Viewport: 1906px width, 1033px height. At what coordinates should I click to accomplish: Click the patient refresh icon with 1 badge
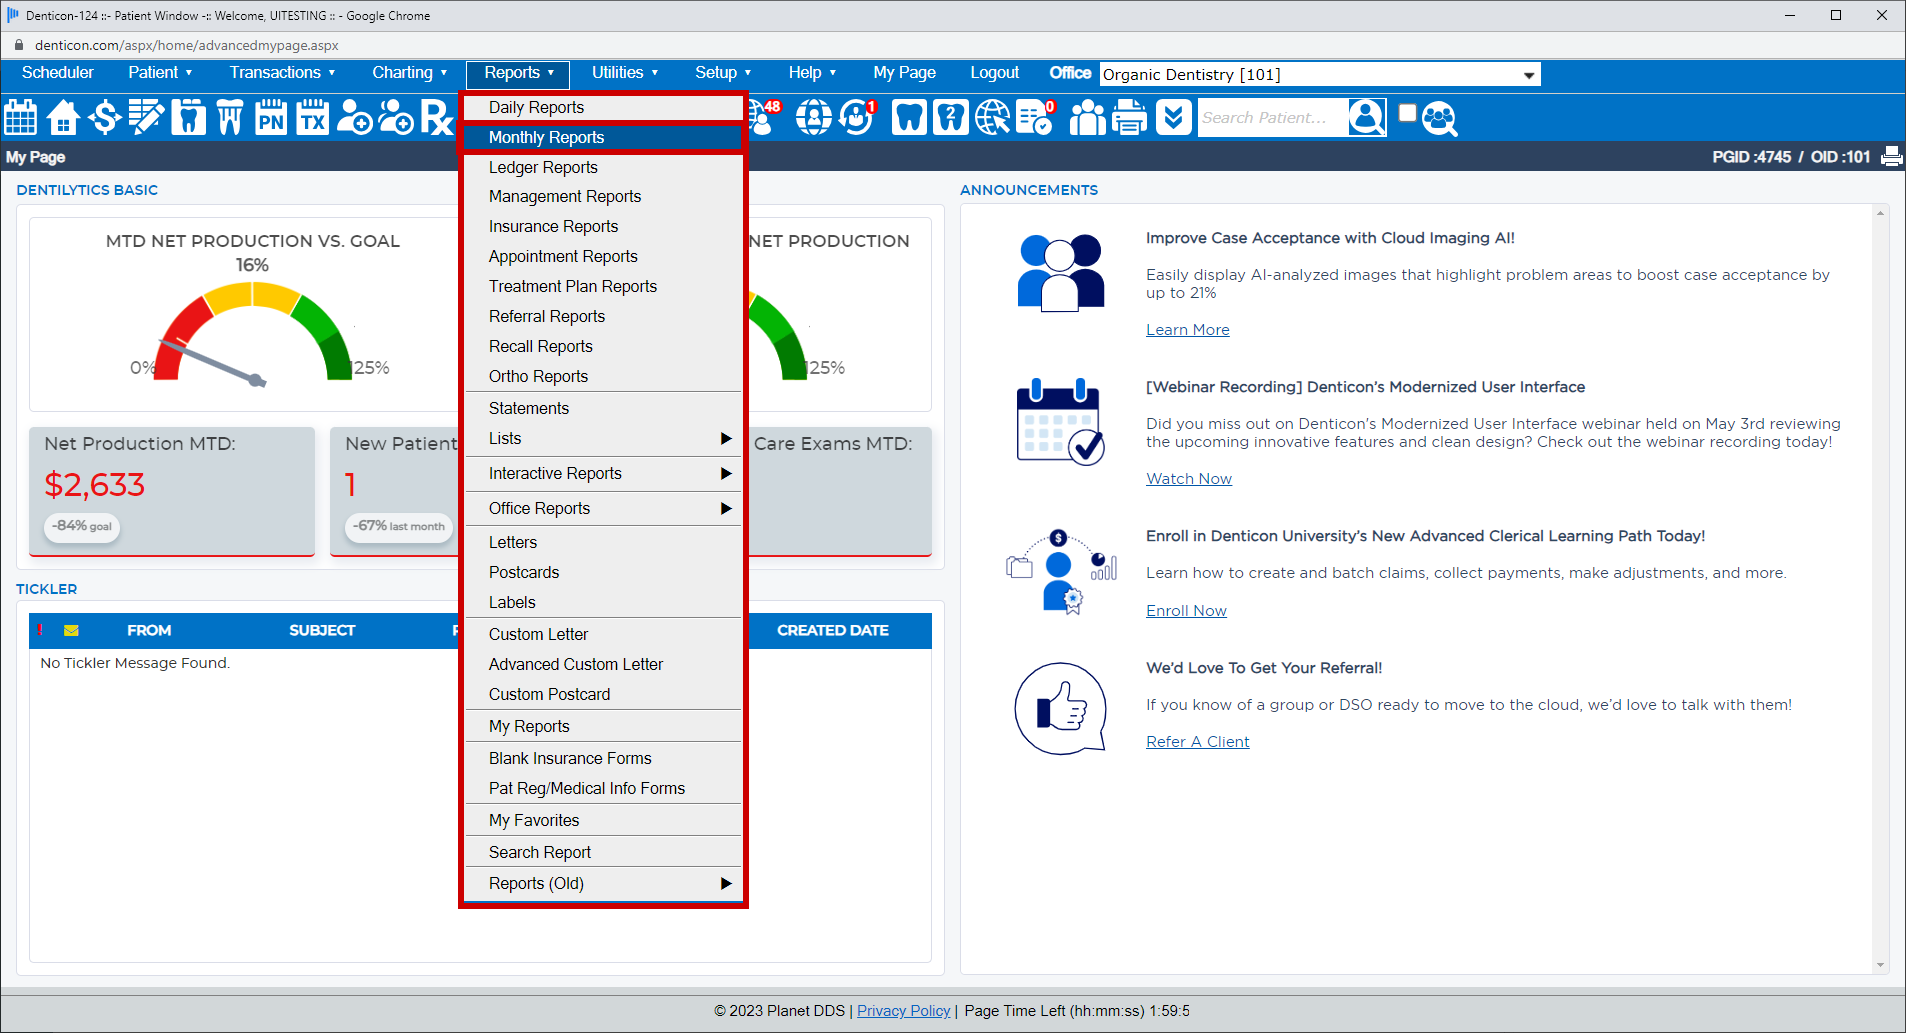click(x=857, y=117)
